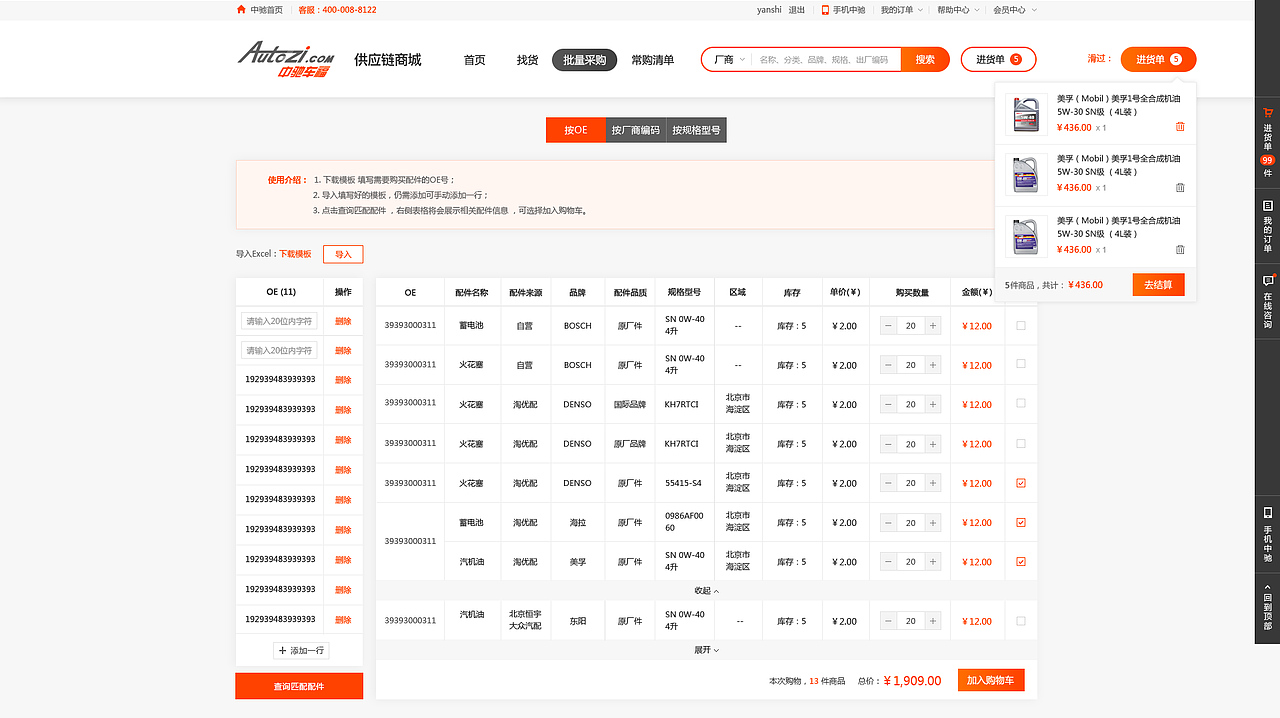Expand the 帮助中心 top menu
Viewport: 1280px width, 718px height.
pyautogui.click(x=957, y=10)
